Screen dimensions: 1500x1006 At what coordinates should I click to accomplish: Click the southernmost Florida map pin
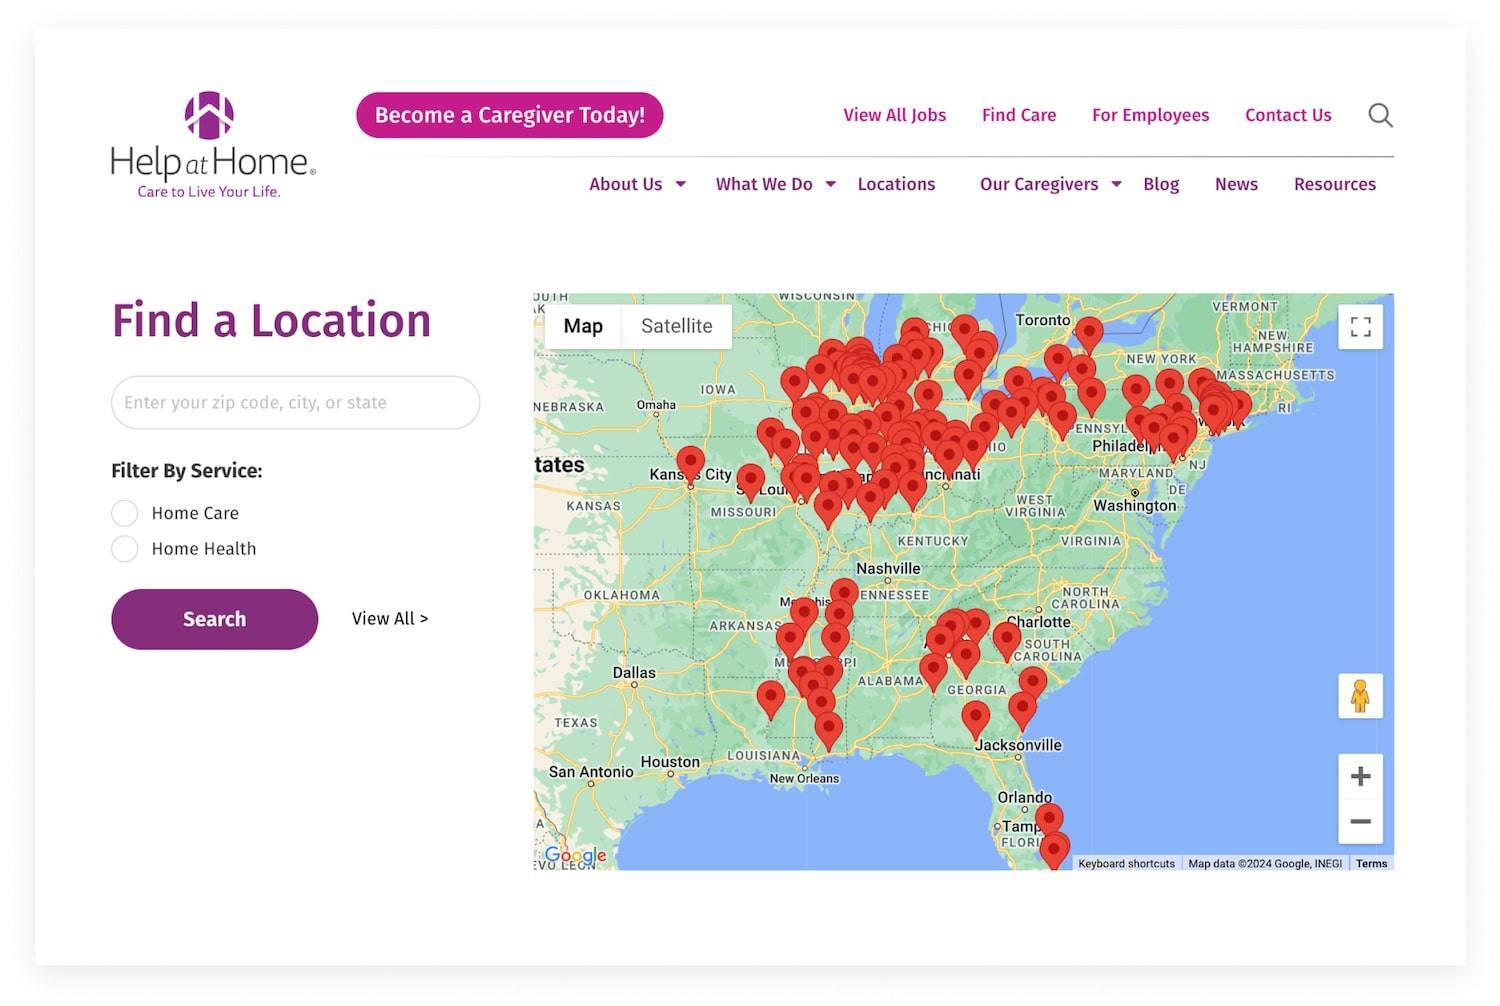coord(1055,851)
